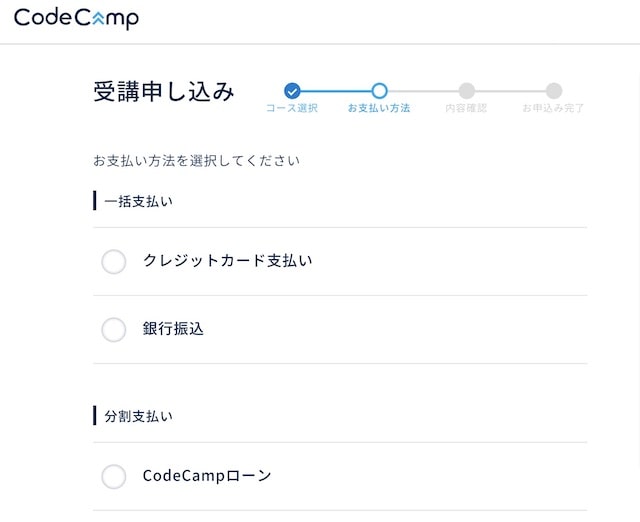Image resolution: width=640 pixels, height=522 pixels.
Task: Click the お支払い方法 step label
Action: point(379,108)
